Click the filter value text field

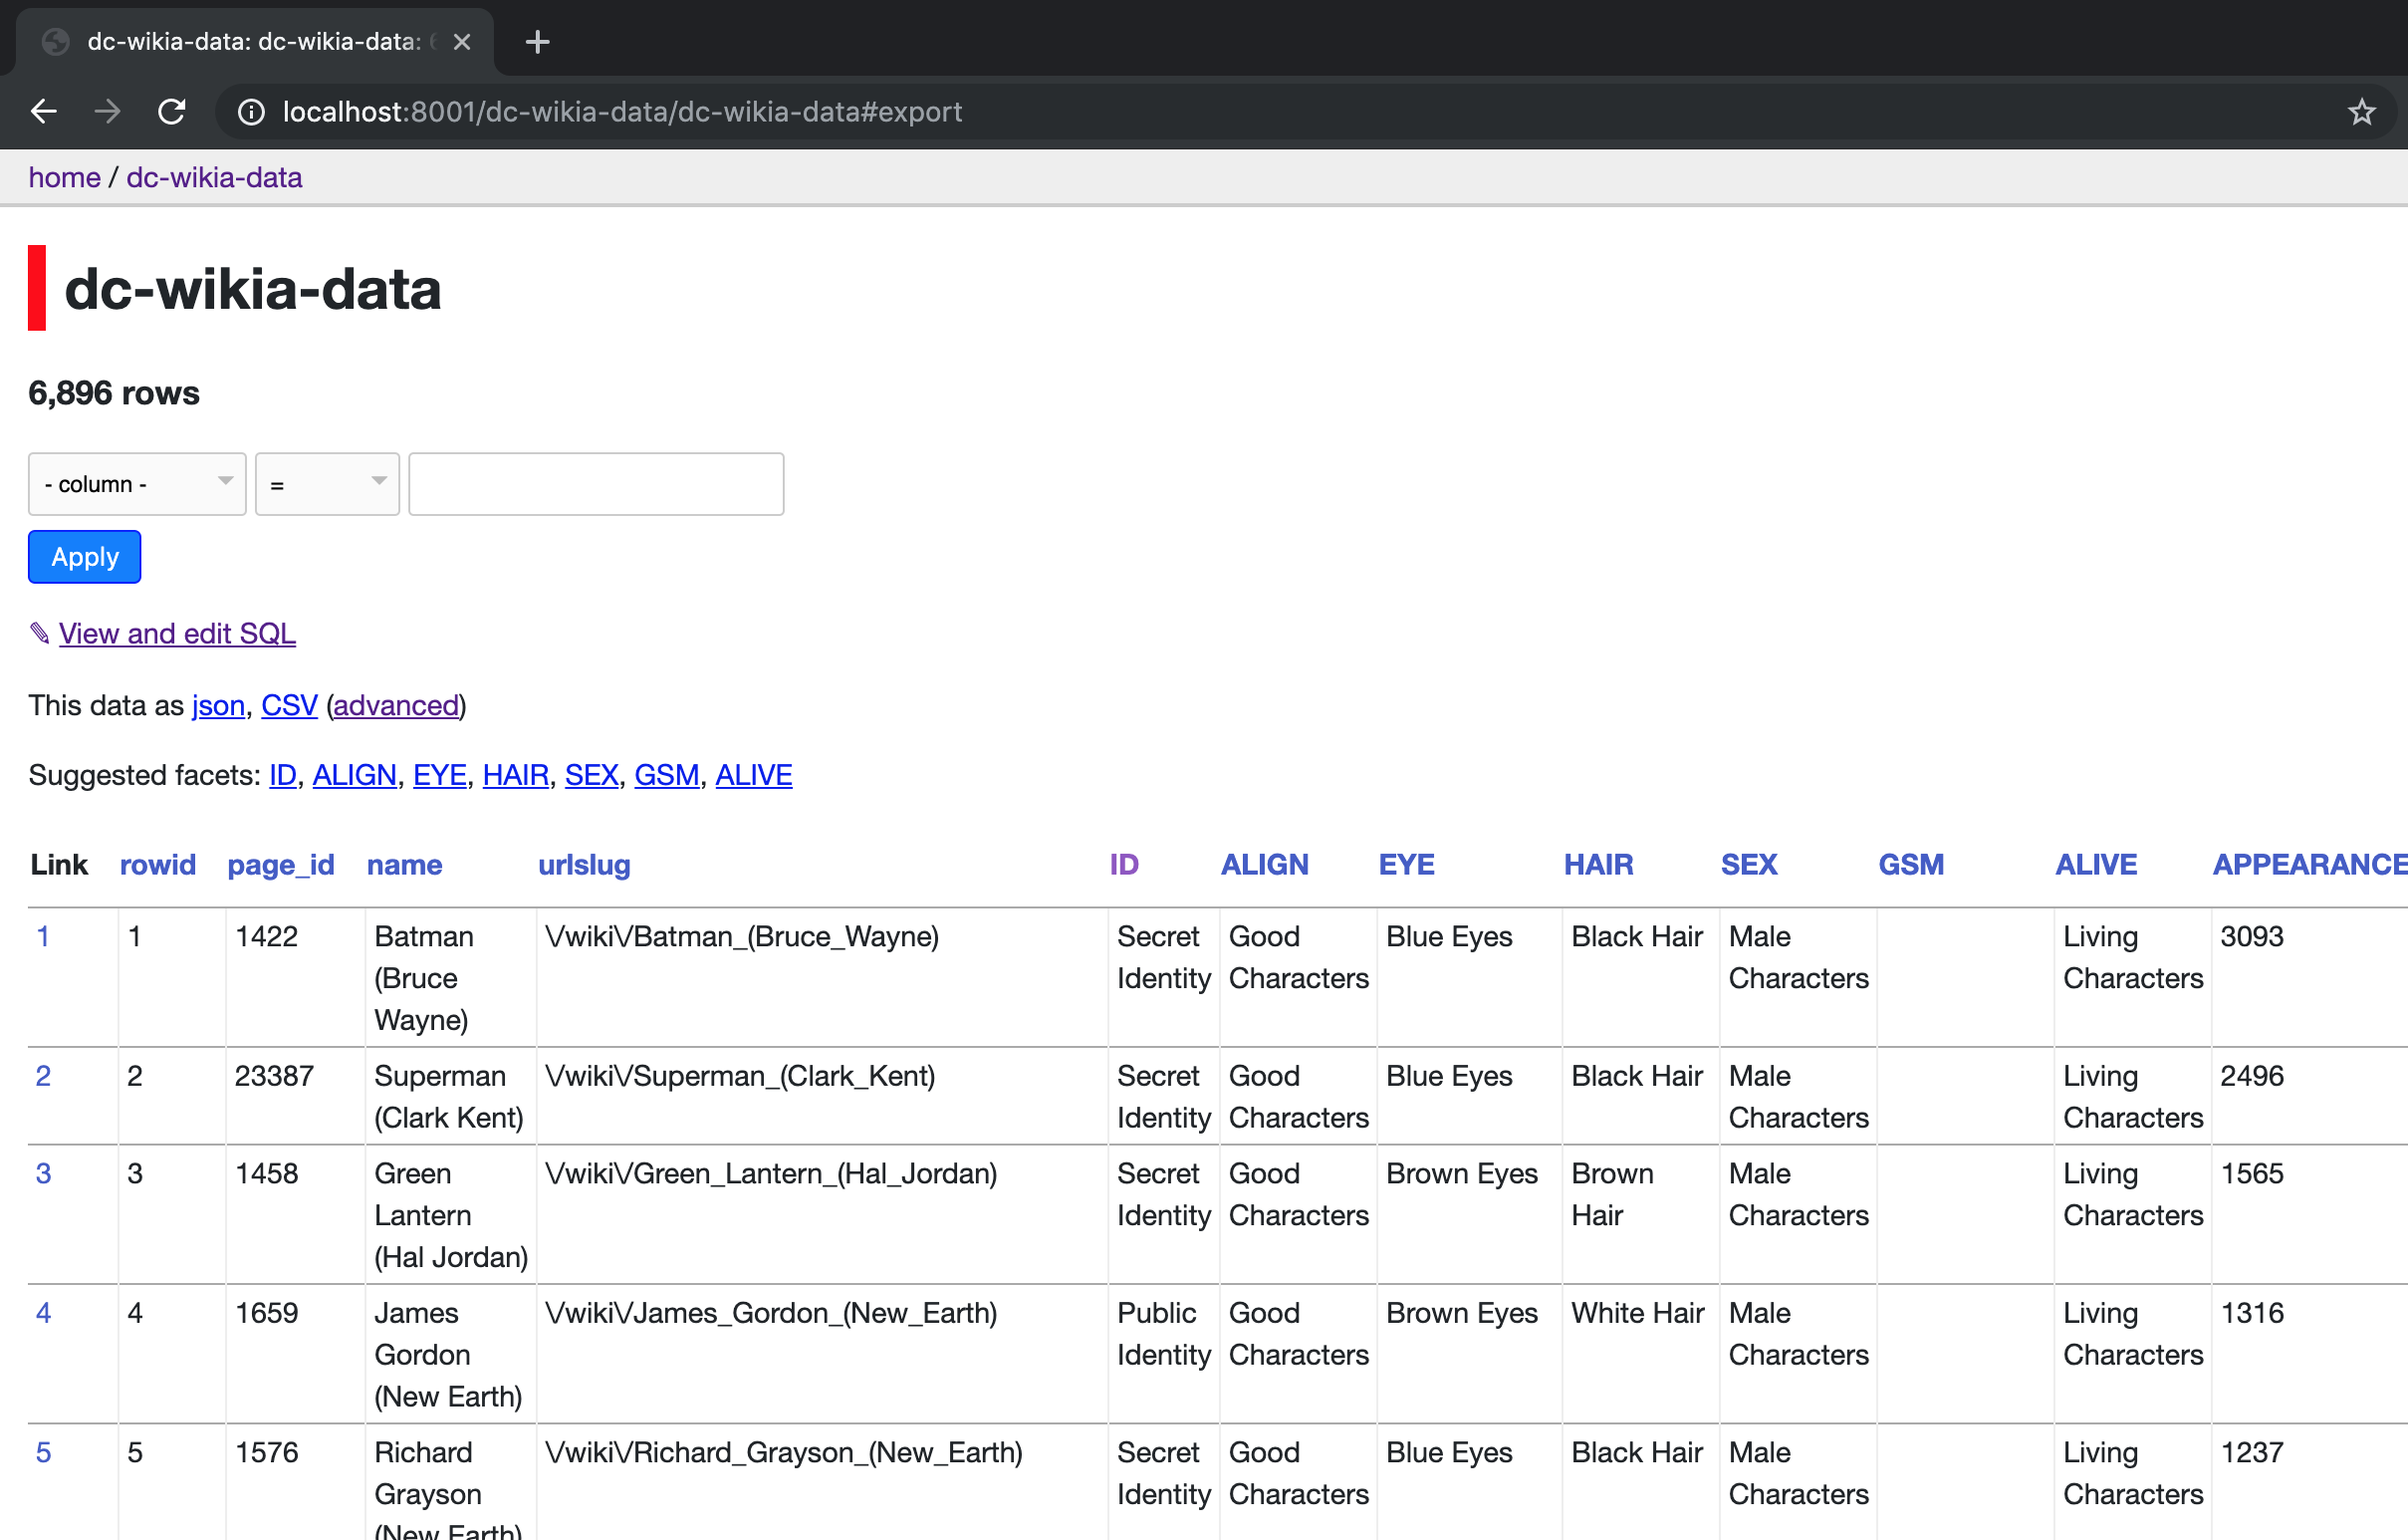tap(596, 484)
